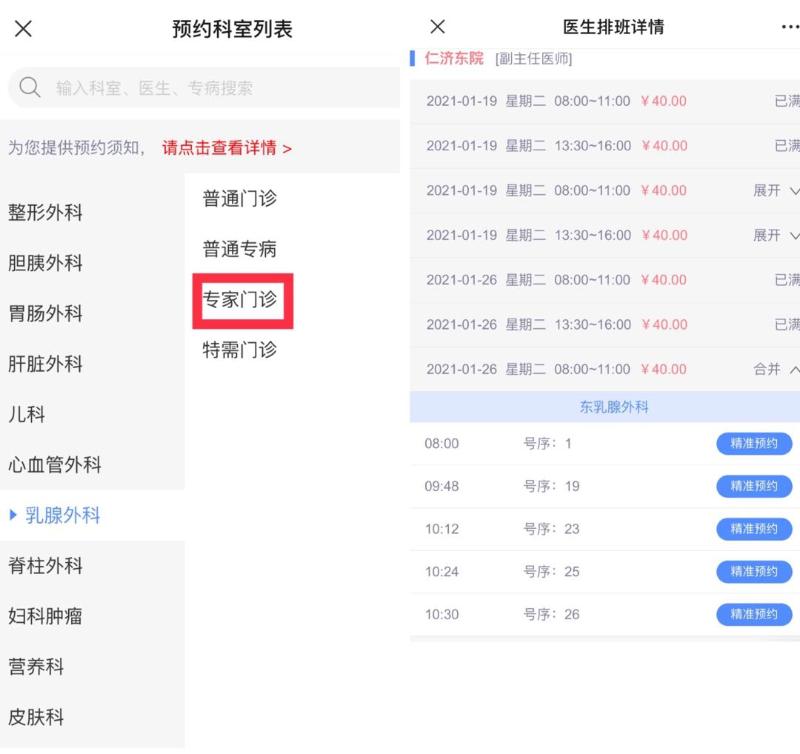Book 精准预约 for 09:48 slot number 19

click(753, 486)
